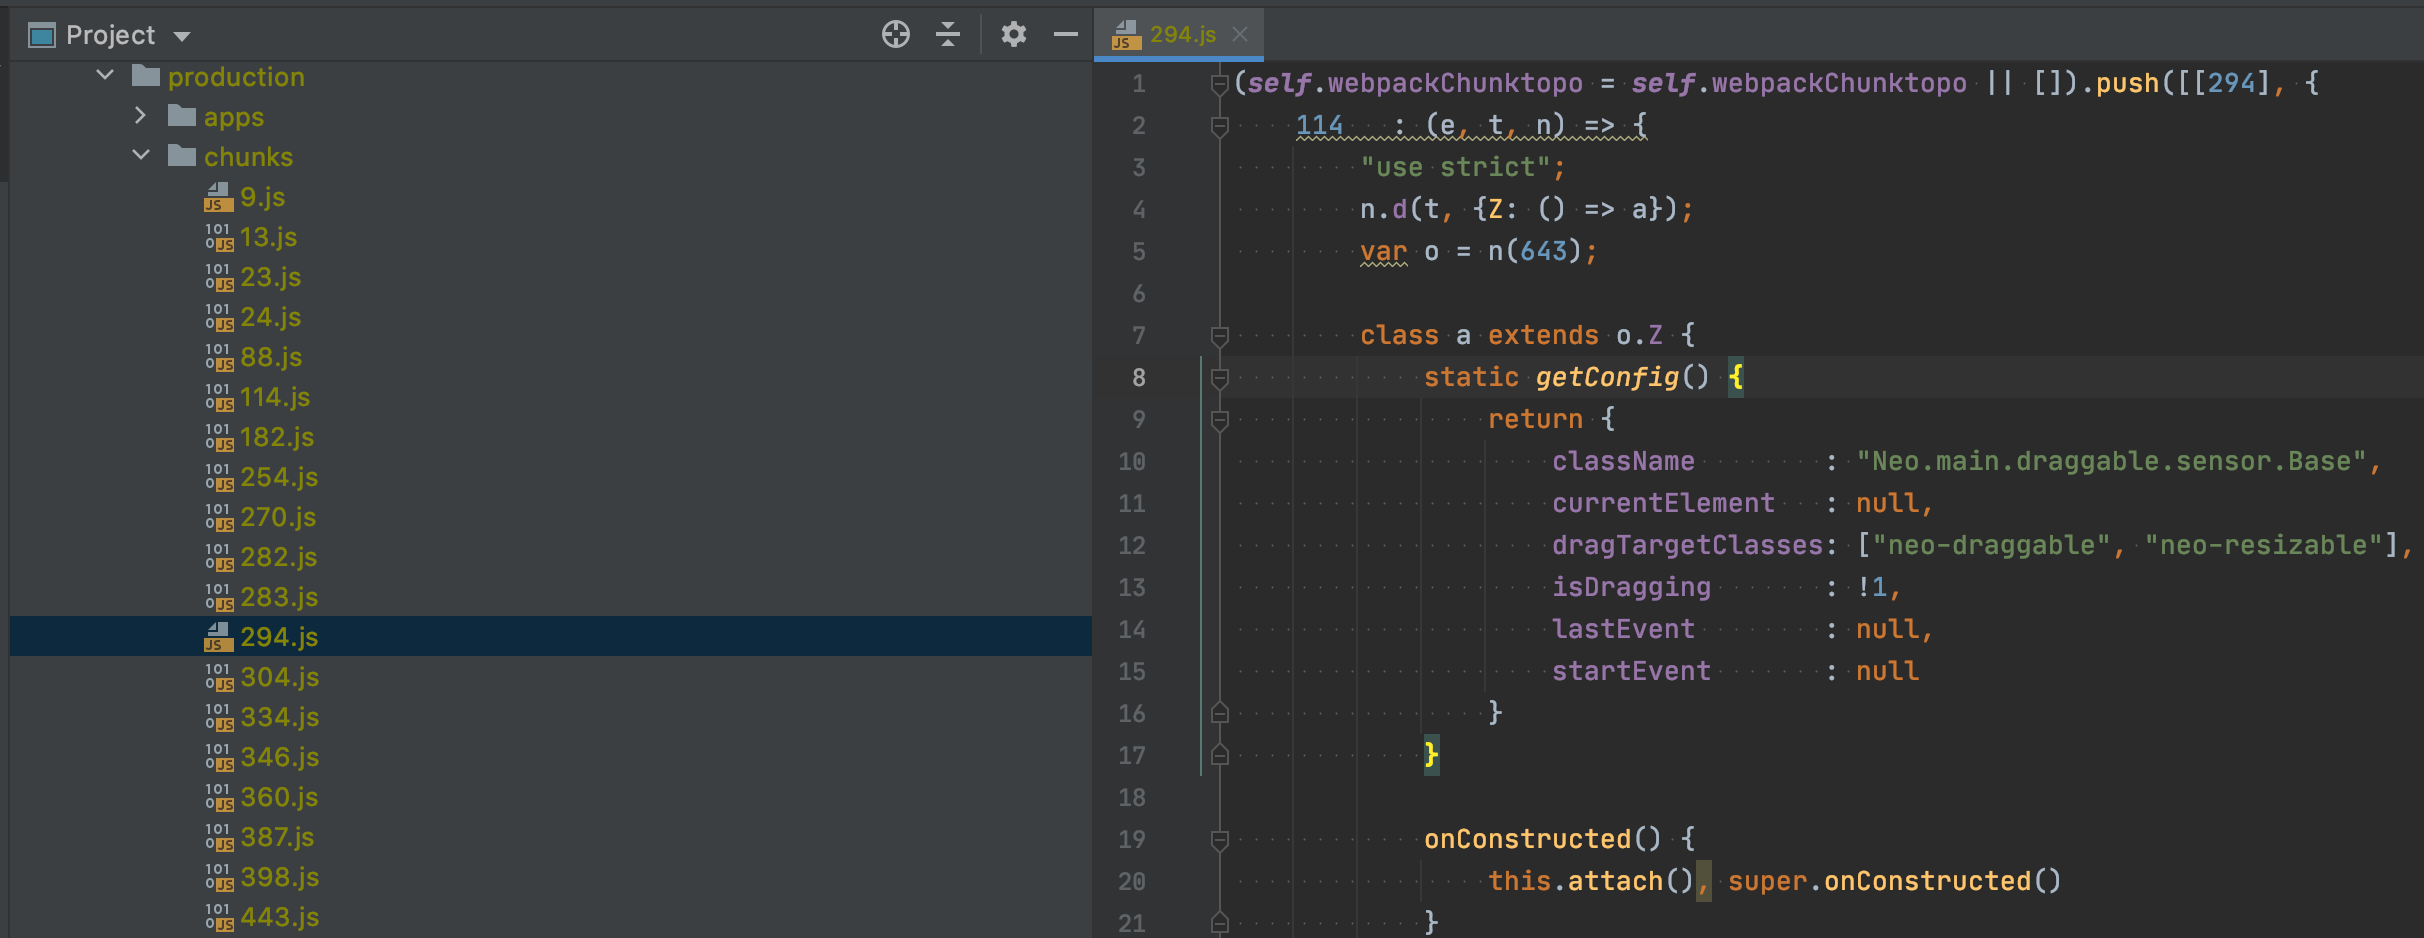2424x938 pixels.
Task: Click the JS file icon beside 9.js
Action: tap(218, 197)
